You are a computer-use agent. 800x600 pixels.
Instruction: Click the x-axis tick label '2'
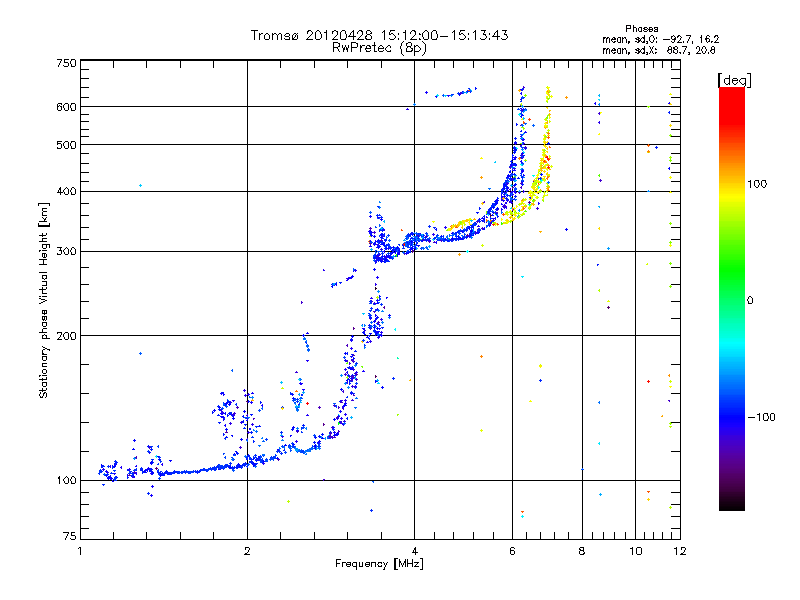[x=247, y=551]
